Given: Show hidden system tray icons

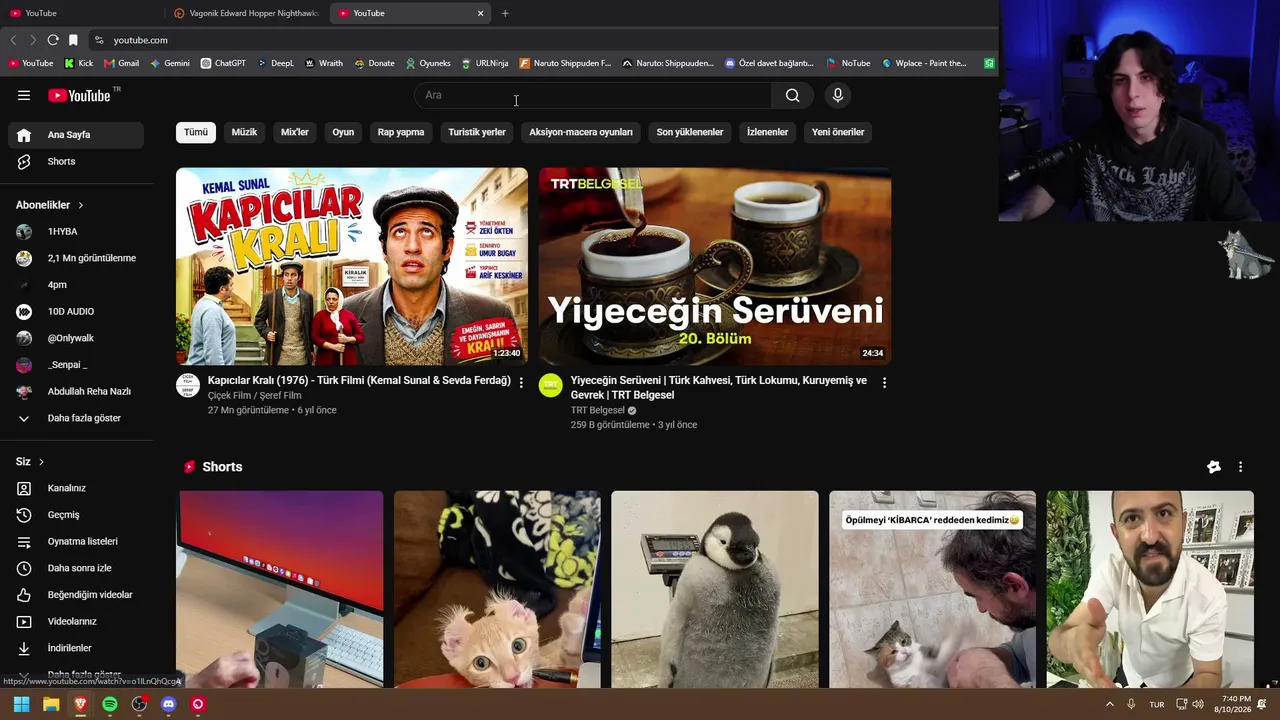Looking at the screenshot, I should pyautogui.click(x=1109, y=704).
